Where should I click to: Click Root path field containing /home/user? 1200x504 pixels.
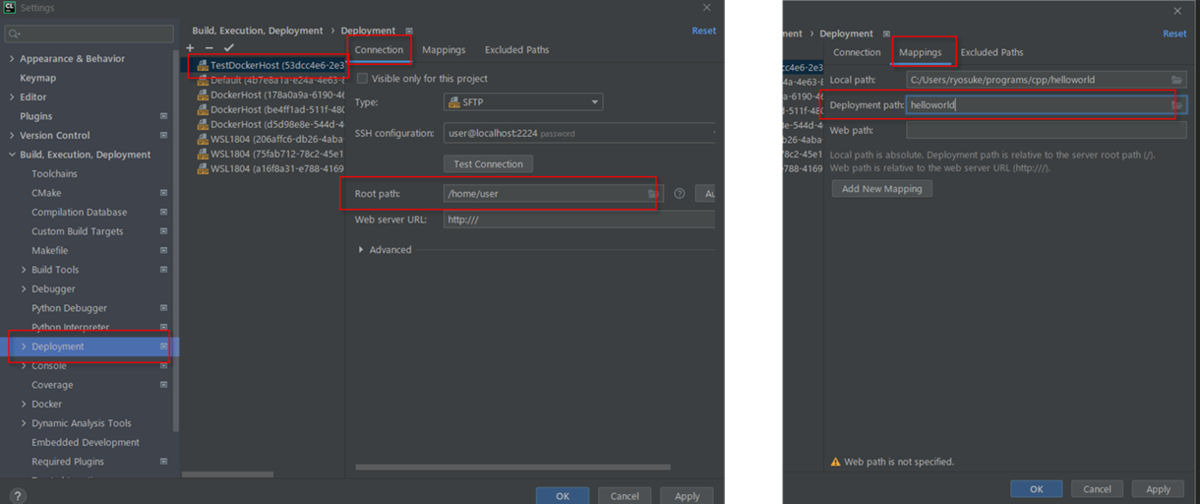[552, 193]
